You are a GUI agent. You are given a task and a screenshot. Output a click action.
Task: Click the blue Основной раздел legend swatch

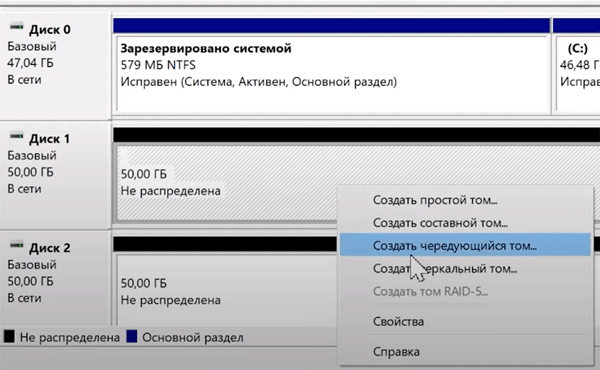pos(132,337)
